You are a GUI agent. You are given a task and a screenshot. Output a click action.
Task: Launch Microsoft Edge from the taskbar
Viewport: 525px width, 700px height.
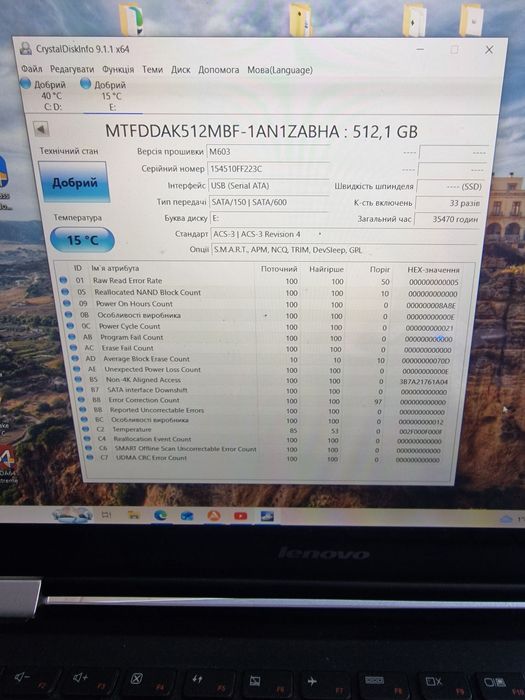tap(160, 515)
